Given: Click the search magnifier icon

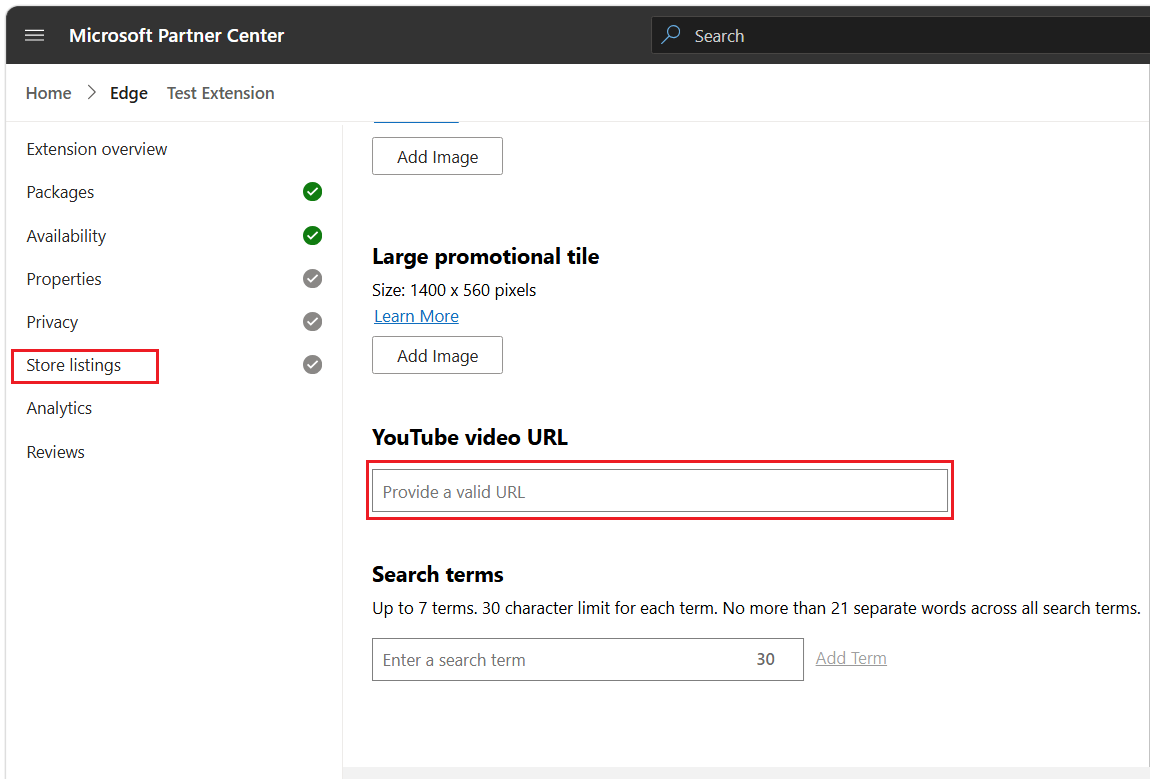Looking at the screenshot, I should [671, 34].
